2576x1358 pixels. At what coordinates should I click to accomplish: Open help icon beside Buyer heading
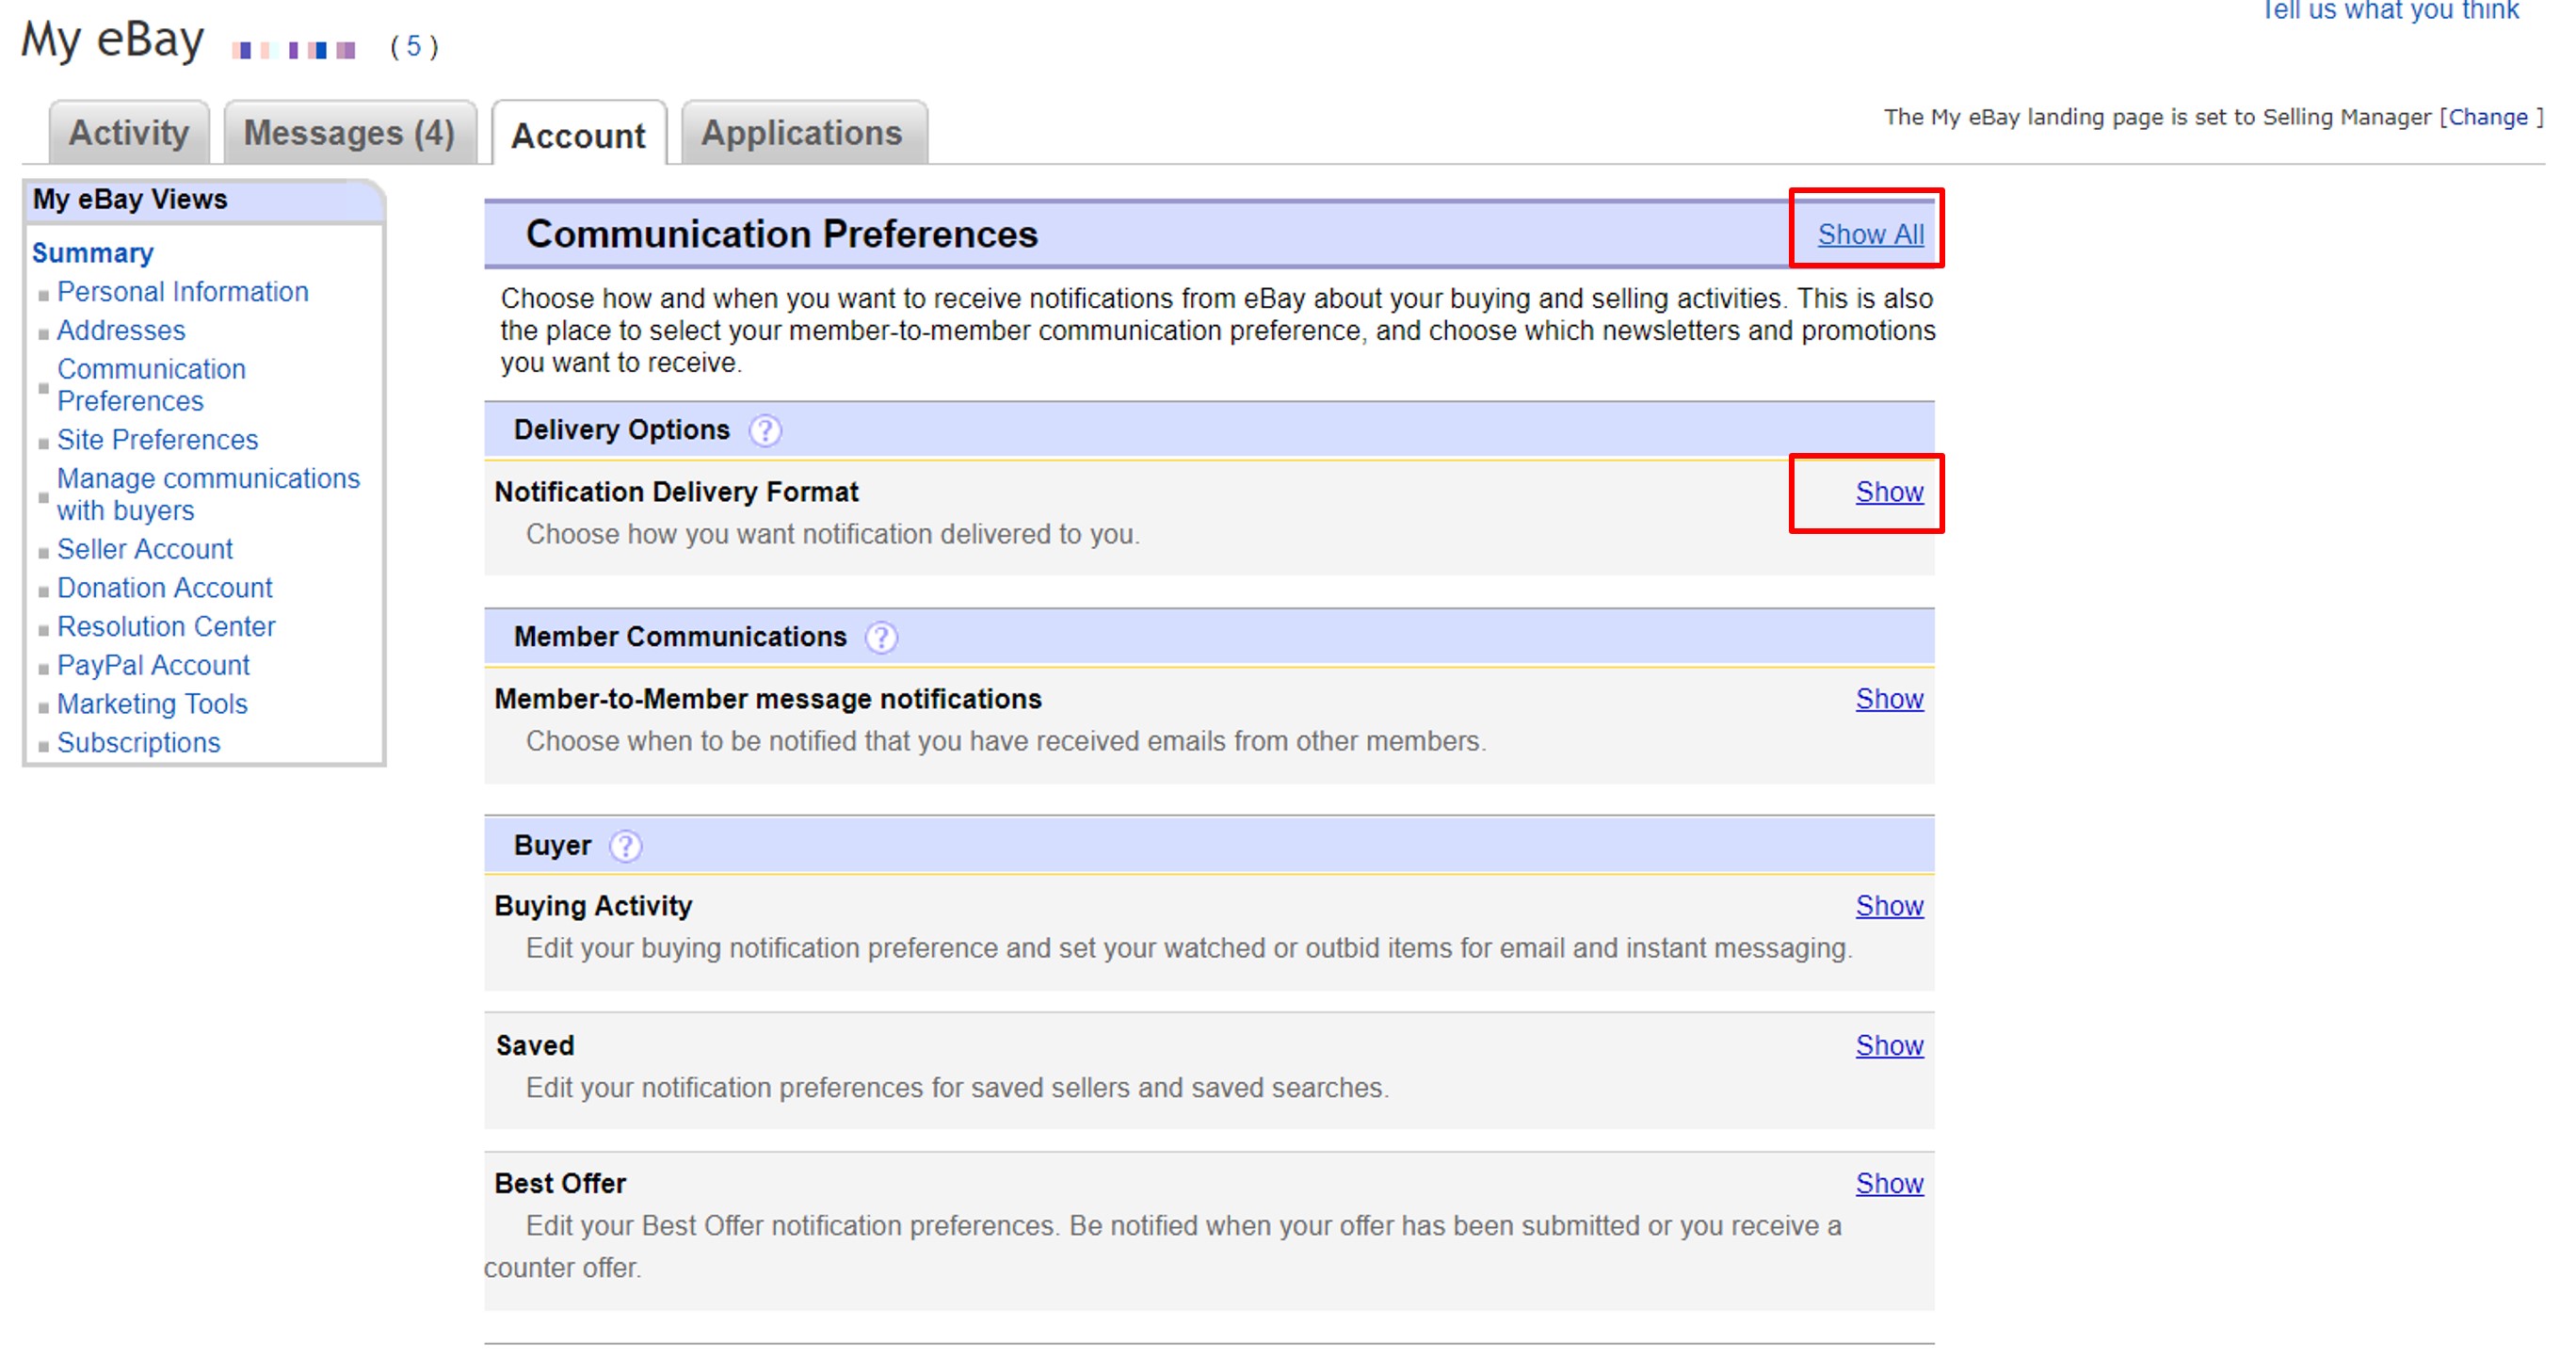[625, 847]
